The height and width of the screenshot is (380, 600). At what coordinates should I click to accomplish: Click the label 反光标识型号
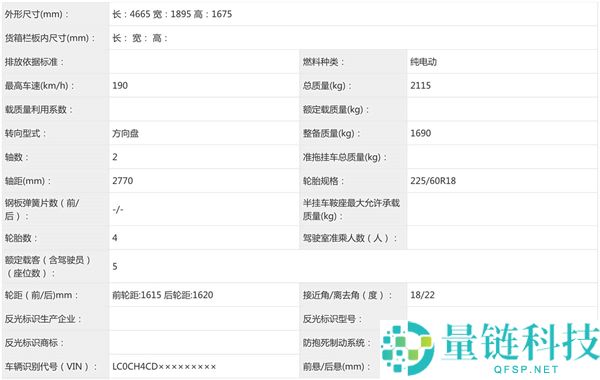332,319
